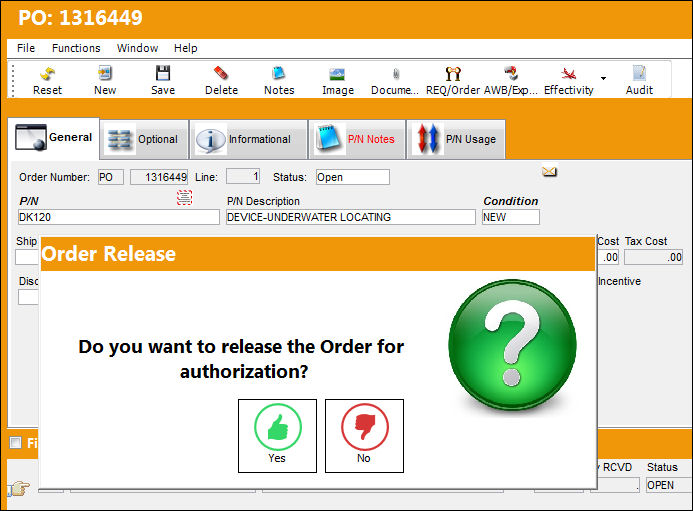The image size is (693, 511).
Task: Open Notes from the toolbar
Action: click(x=279, y=80)
